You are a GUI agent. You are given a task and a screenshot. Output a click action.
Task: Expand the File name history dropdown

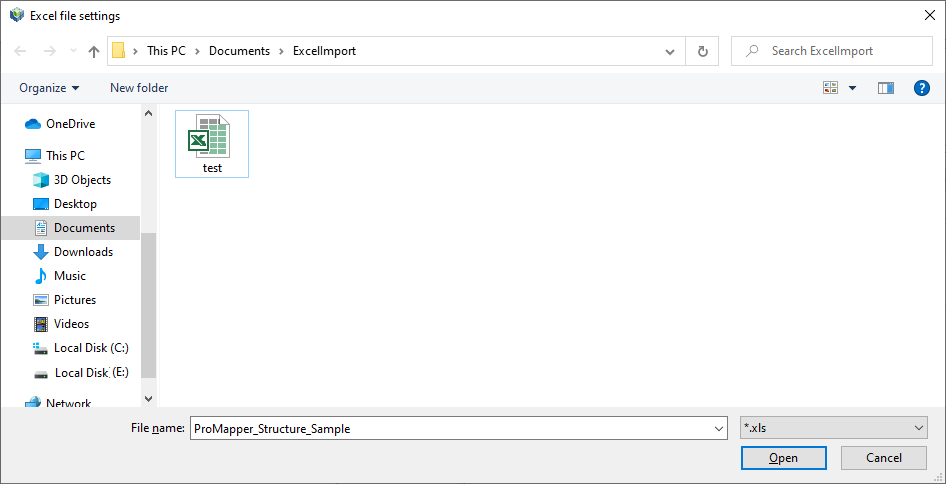[x=719, y=428]
